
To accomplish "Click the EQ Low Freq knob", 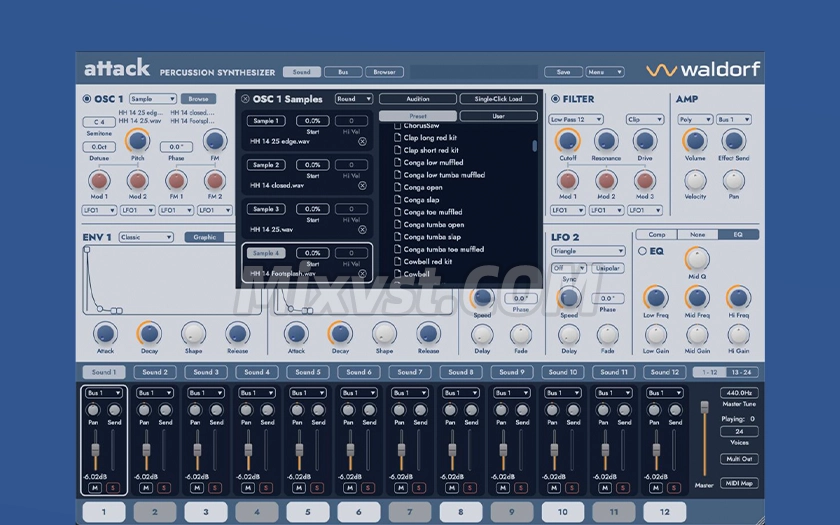I will click(x=656, y=298).
